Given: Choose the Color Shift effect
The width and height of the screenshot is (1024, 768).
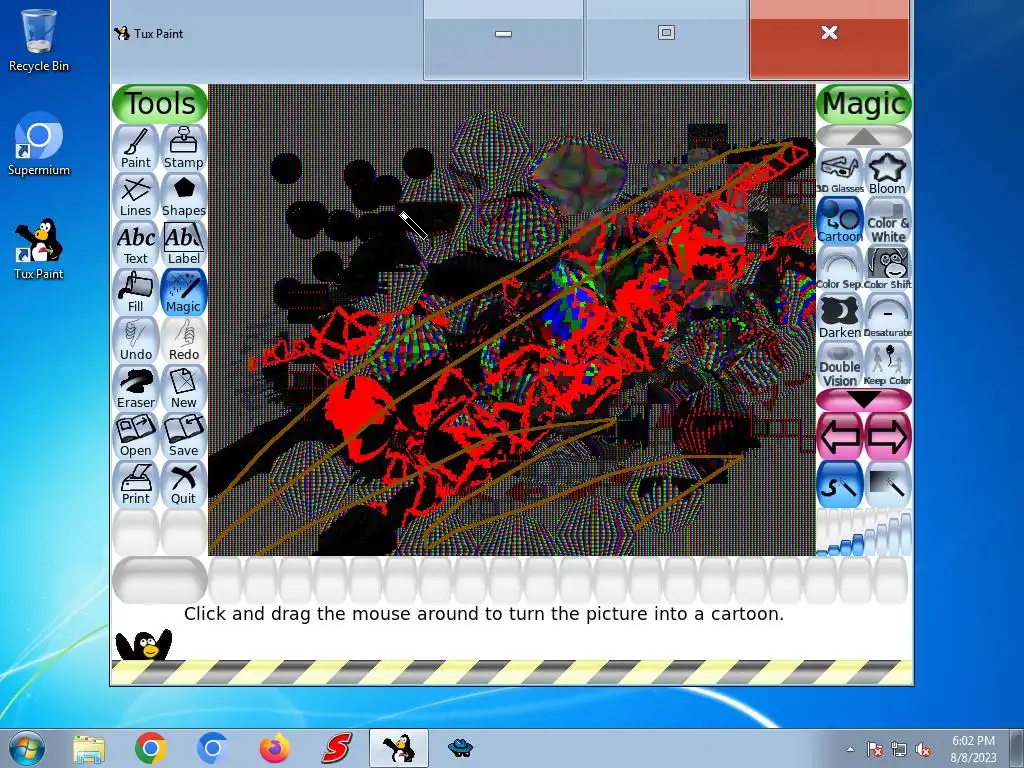Looking at the screenshot, I should [888, 268].
